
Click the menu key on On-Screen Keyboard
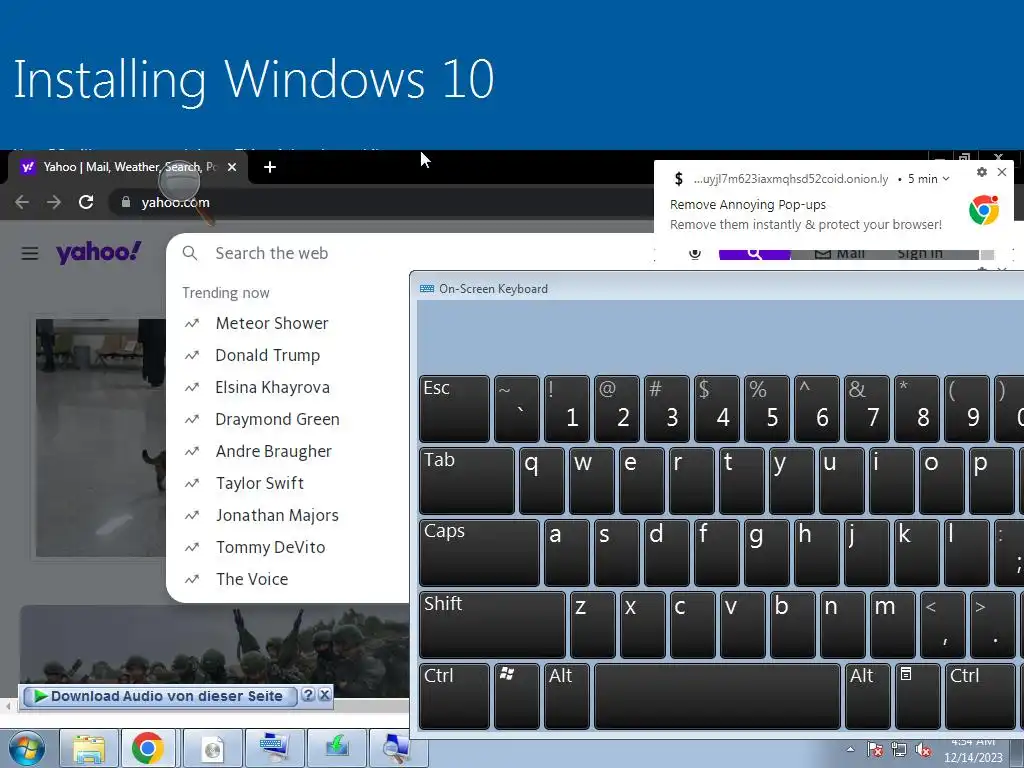coord(918,696)
